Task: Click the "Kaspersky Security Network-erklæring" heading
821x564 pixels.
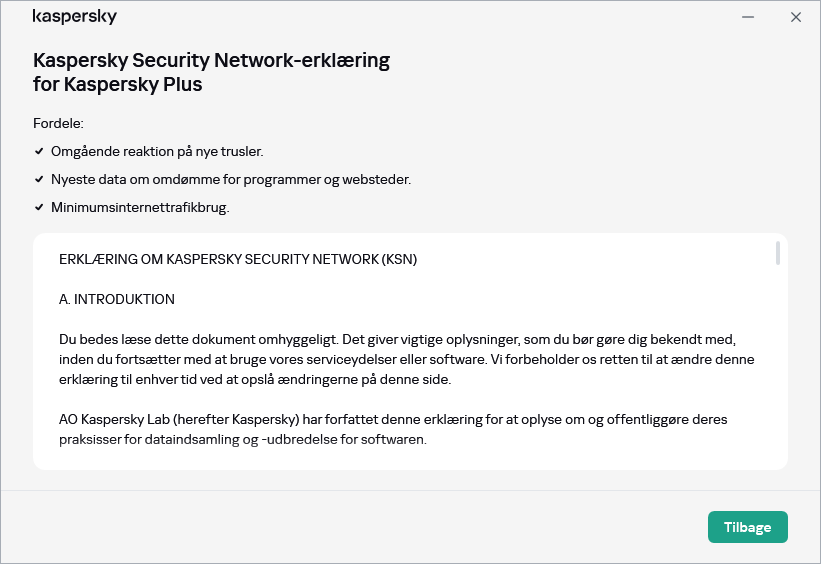Action: click(x=211, y=60)
